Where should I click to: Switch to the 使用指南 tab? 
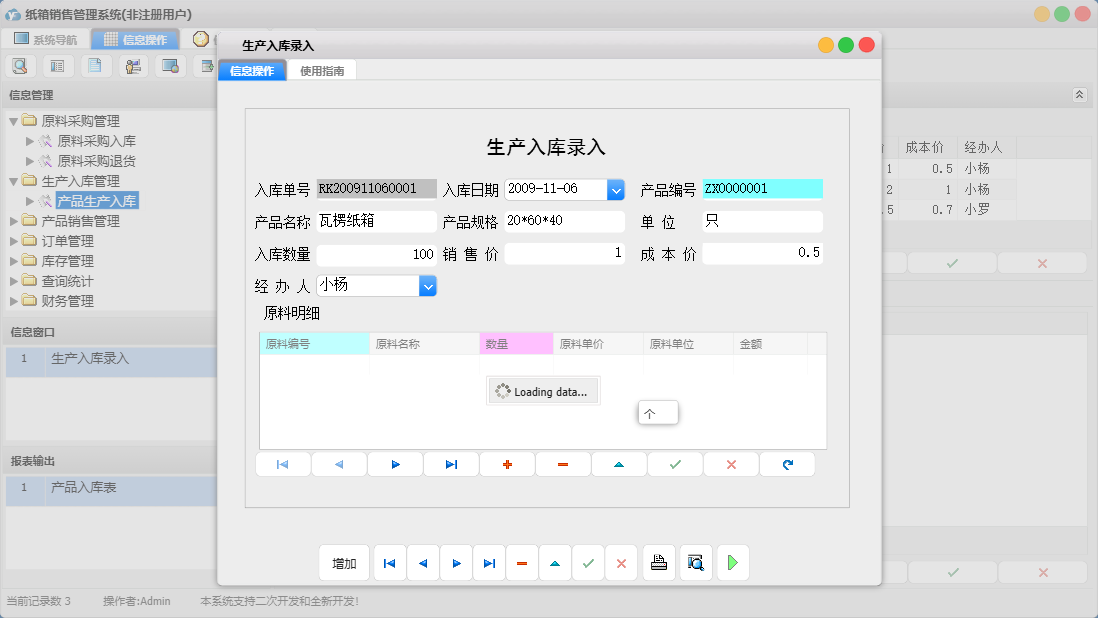[322, 71]
